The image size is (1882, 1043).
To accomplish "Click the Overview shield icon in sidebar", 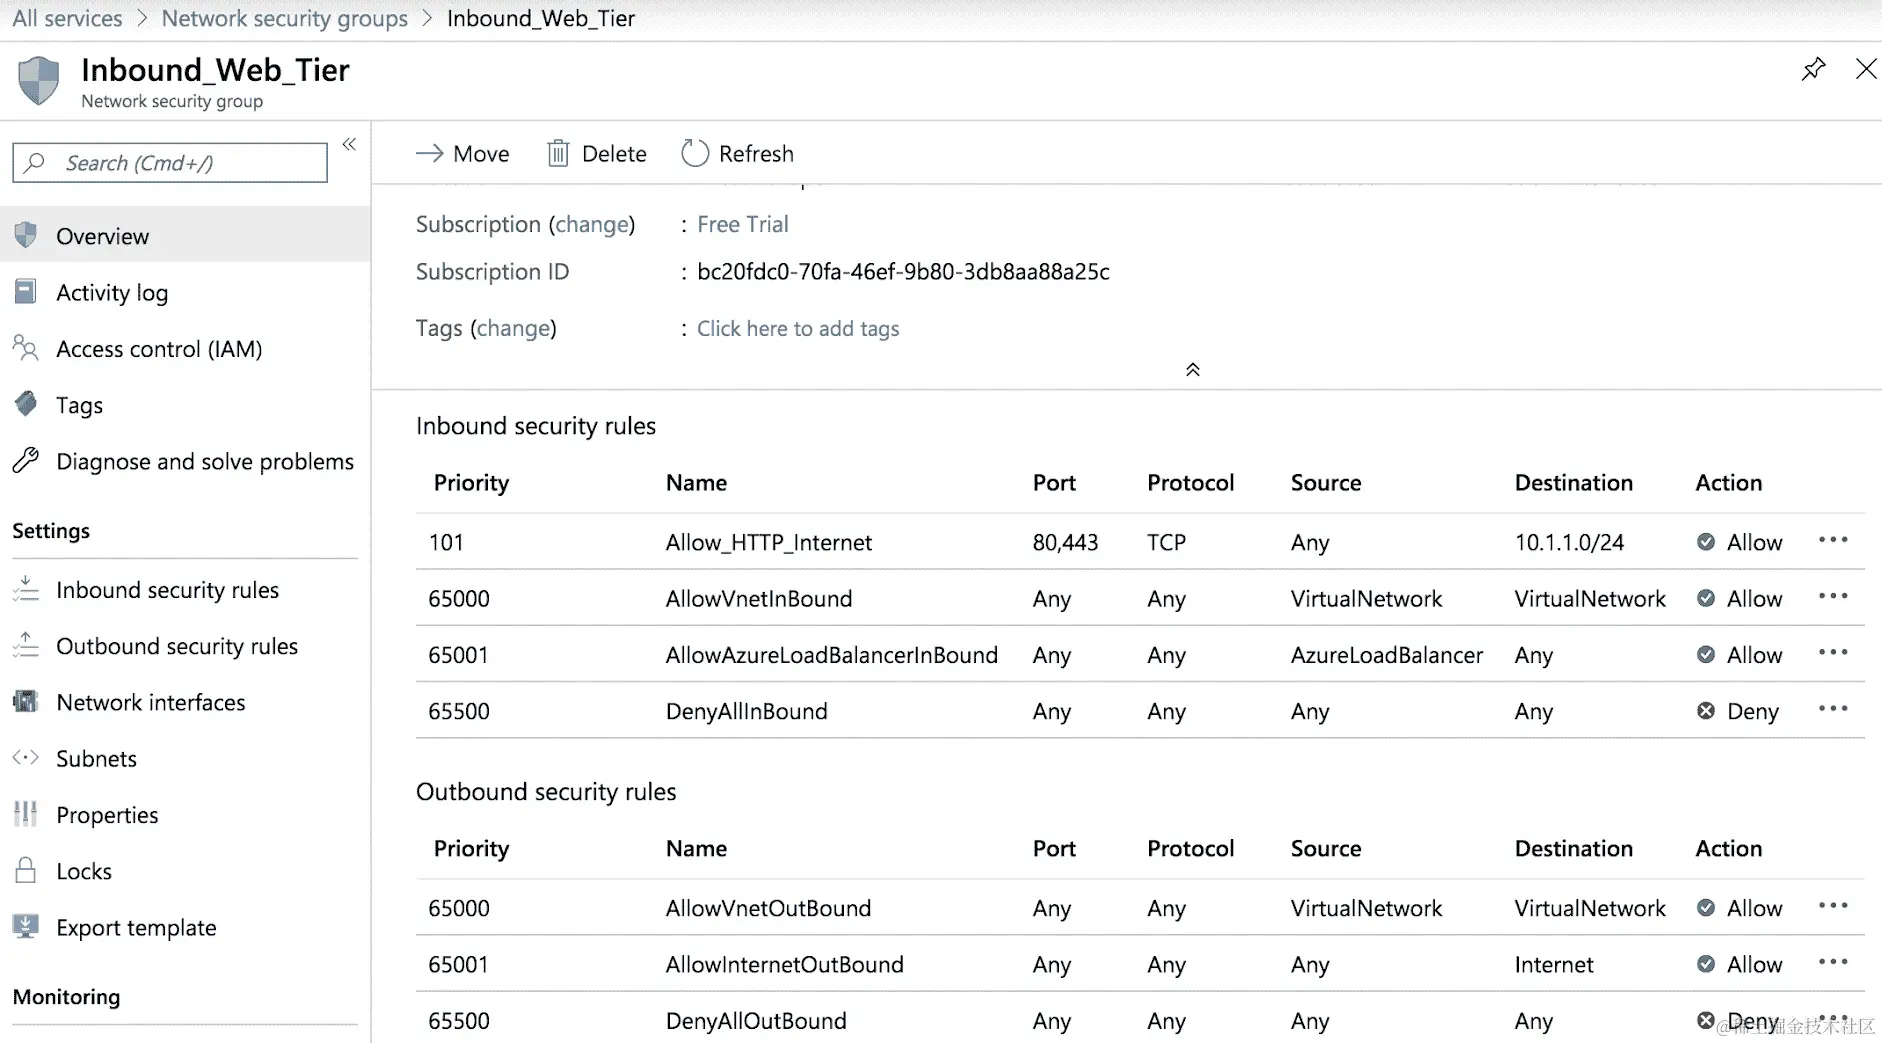I will [x=26, y=235].
